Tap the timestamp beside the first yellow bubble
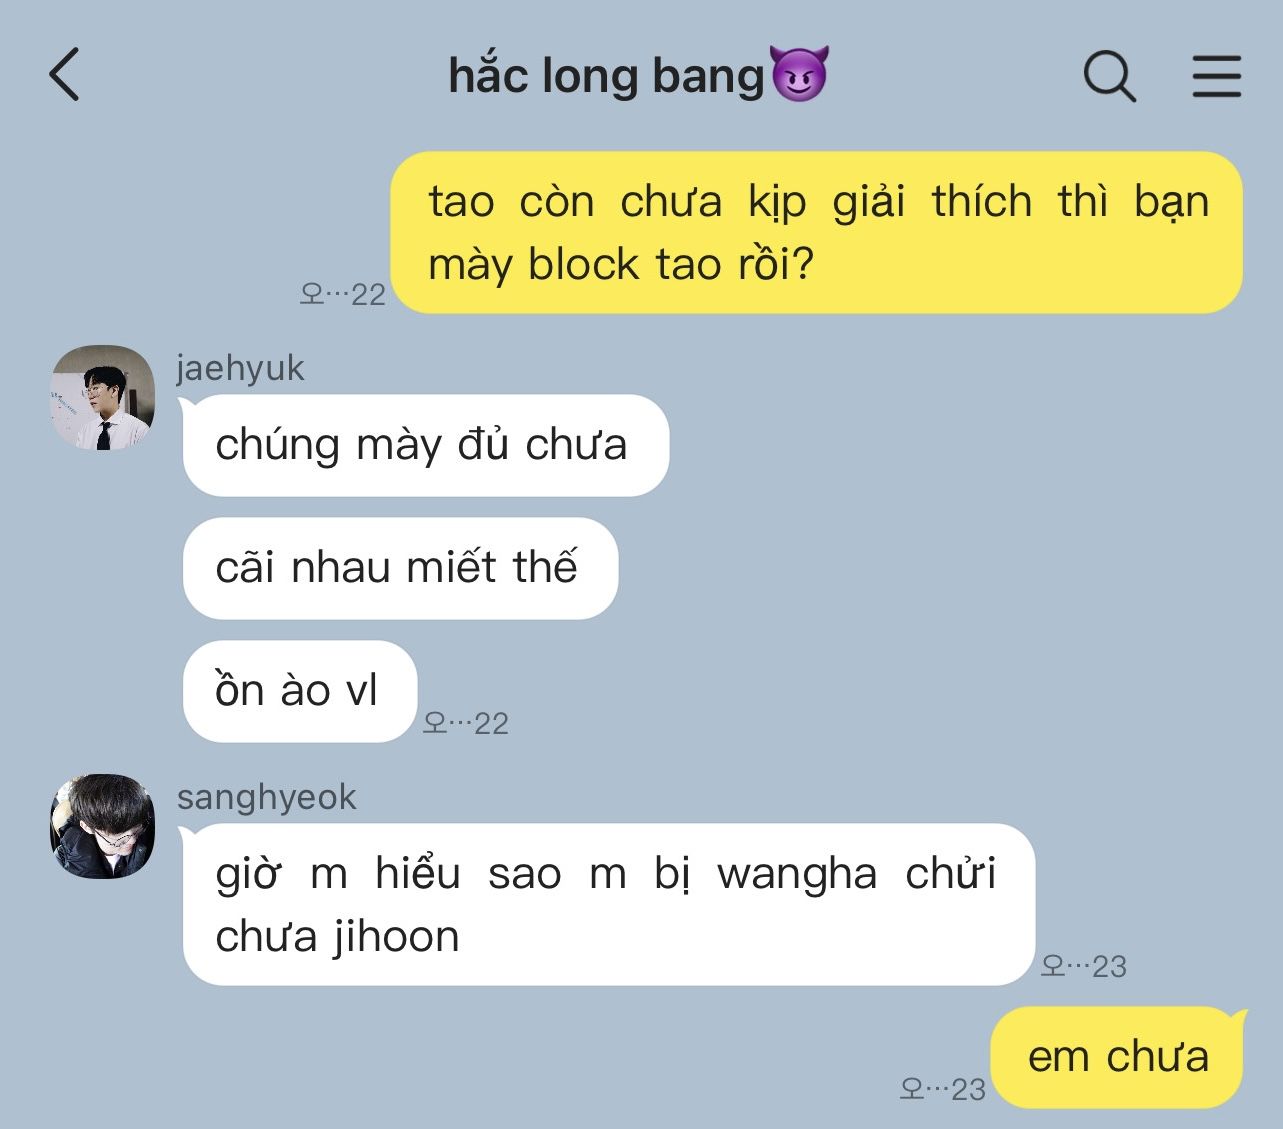1283x1129 pixels. pyautogui.click(x=343, y=294)
